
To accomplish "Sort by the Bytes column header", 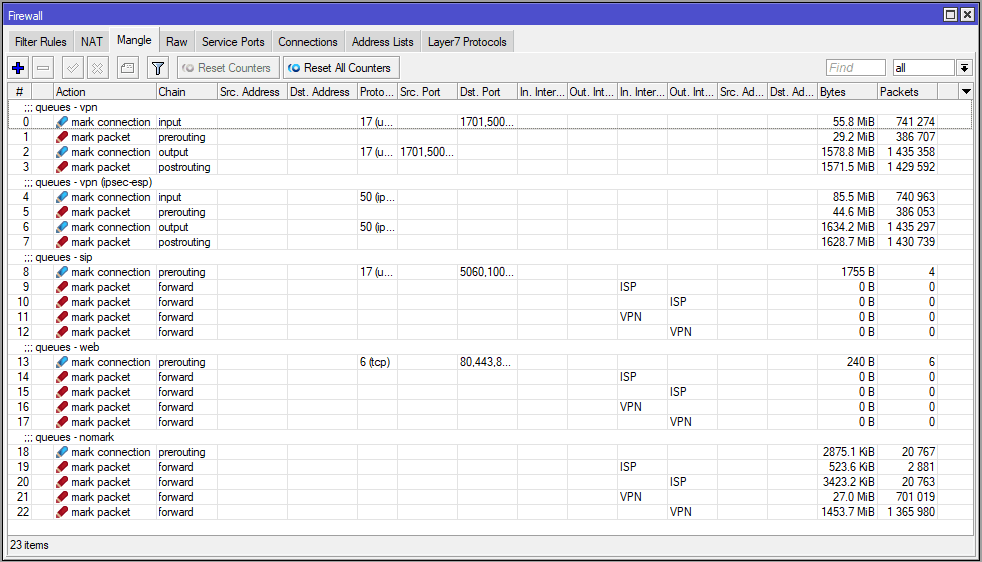I will pos(846,92).
